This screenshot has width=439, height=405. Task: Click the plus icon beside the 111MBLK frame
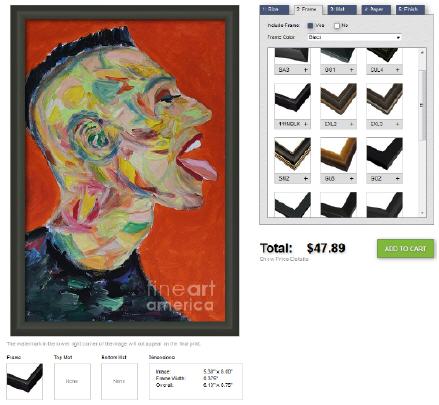click(306, 124)
